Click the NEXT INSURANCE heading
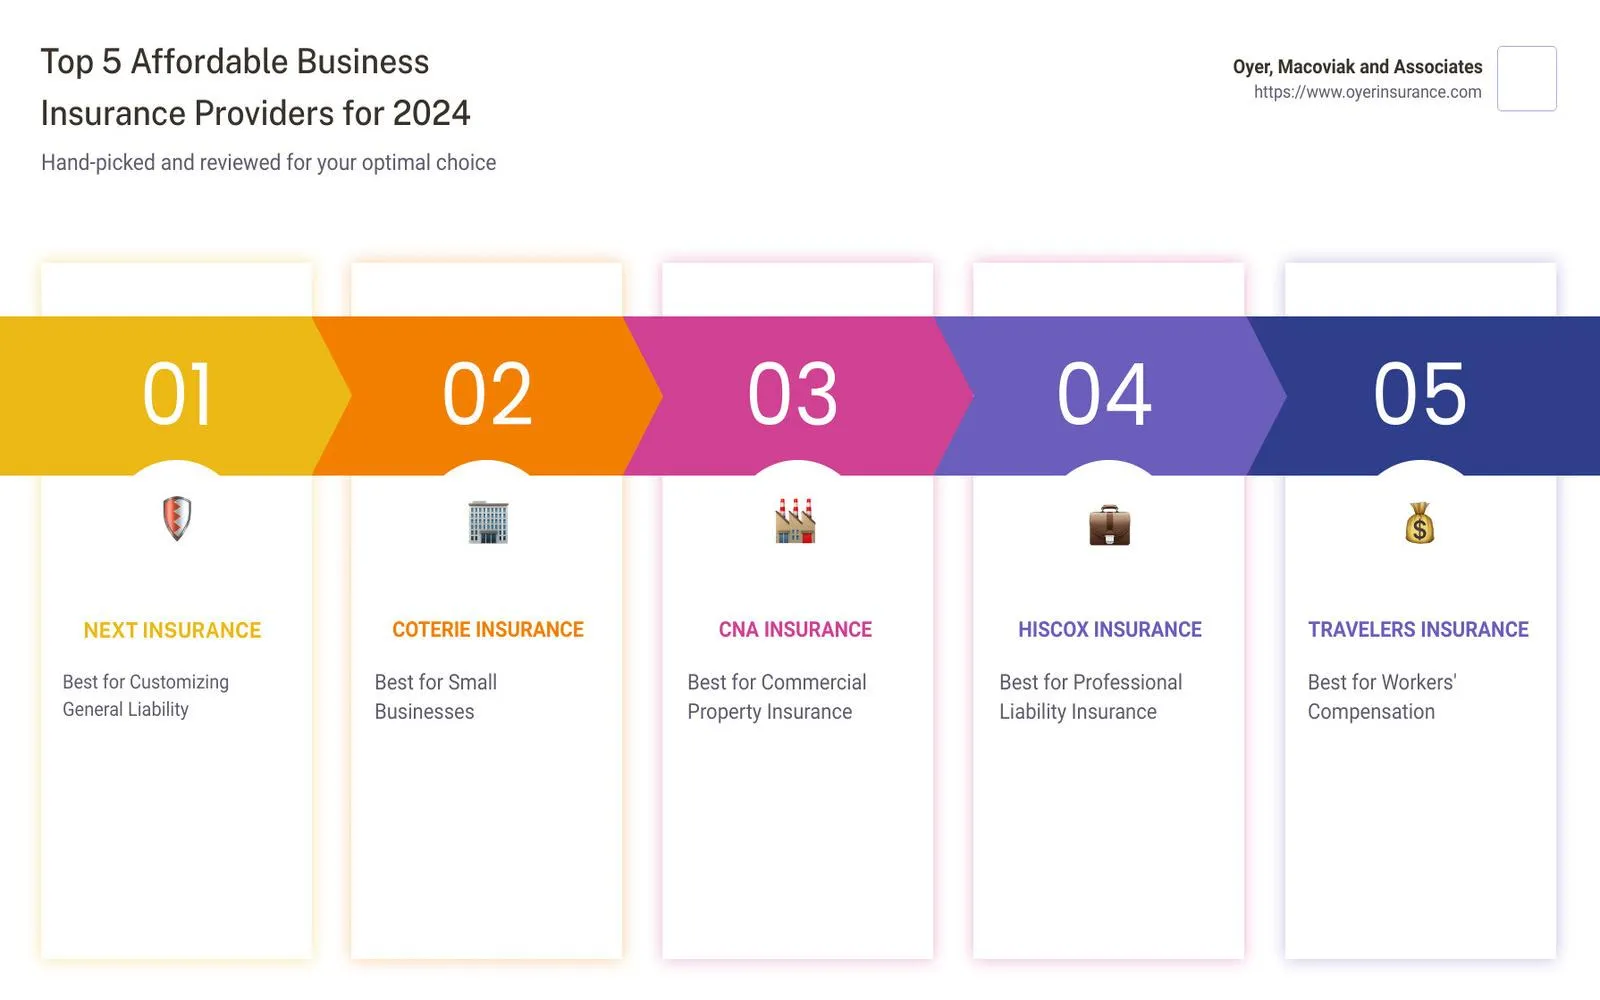Viewport: 1600px width, 1000px height. click(x=172, y=630)
